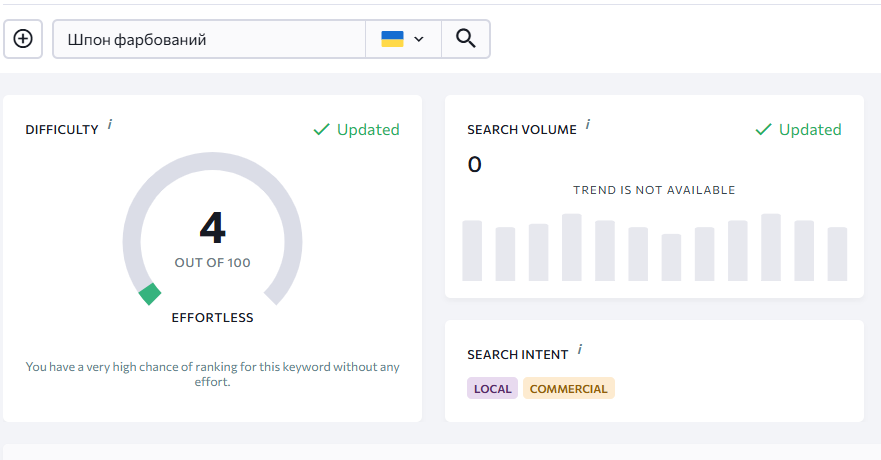The height and width of the screenshot is (460, 881).
Task: Expand the country selector chevron
Action: (419, 39)
